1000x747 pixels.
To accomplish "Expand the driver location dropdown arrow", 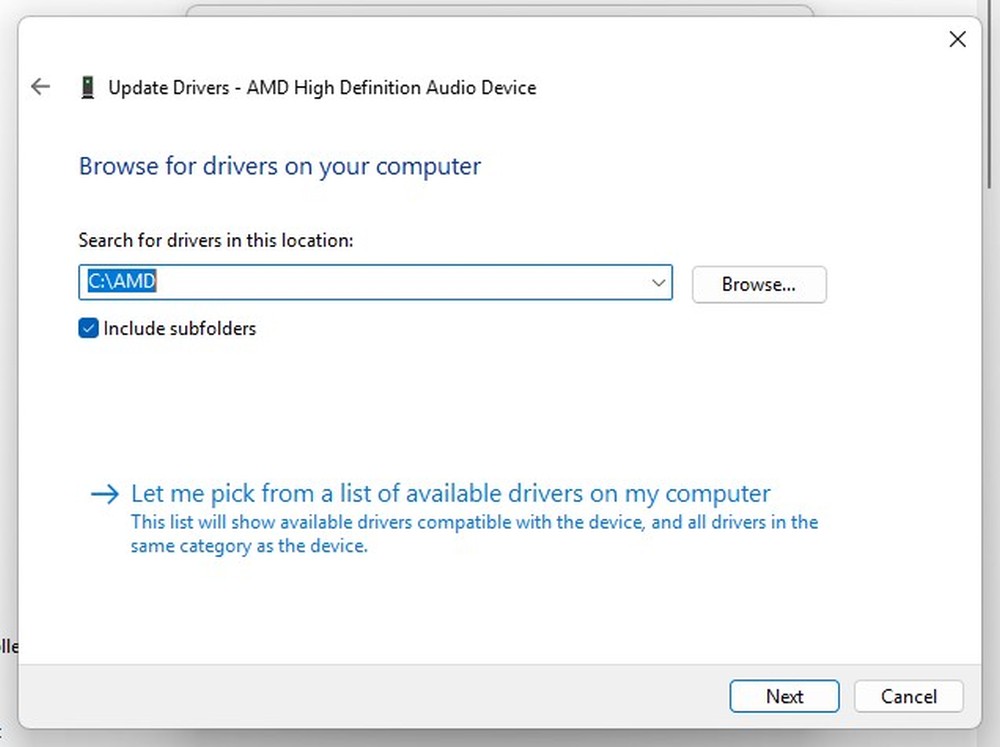I will point(658,283).
